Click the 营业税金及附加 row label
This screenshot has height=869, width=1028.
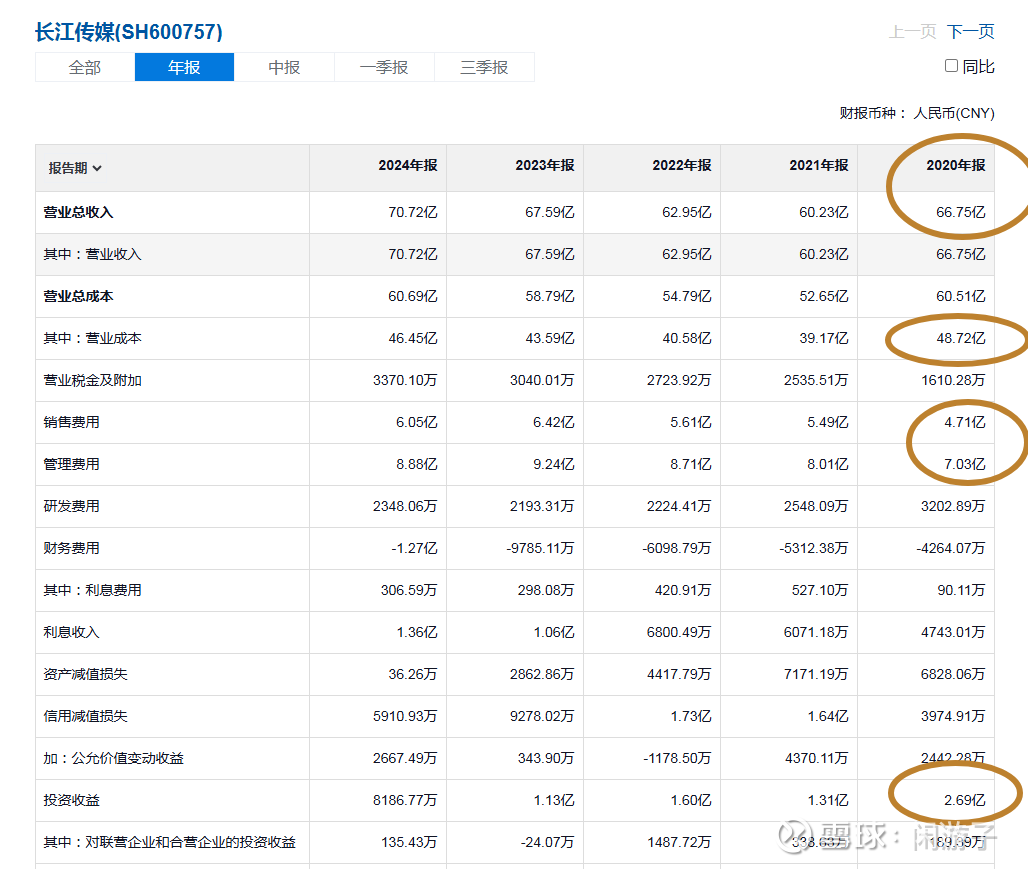click(92, 380)
